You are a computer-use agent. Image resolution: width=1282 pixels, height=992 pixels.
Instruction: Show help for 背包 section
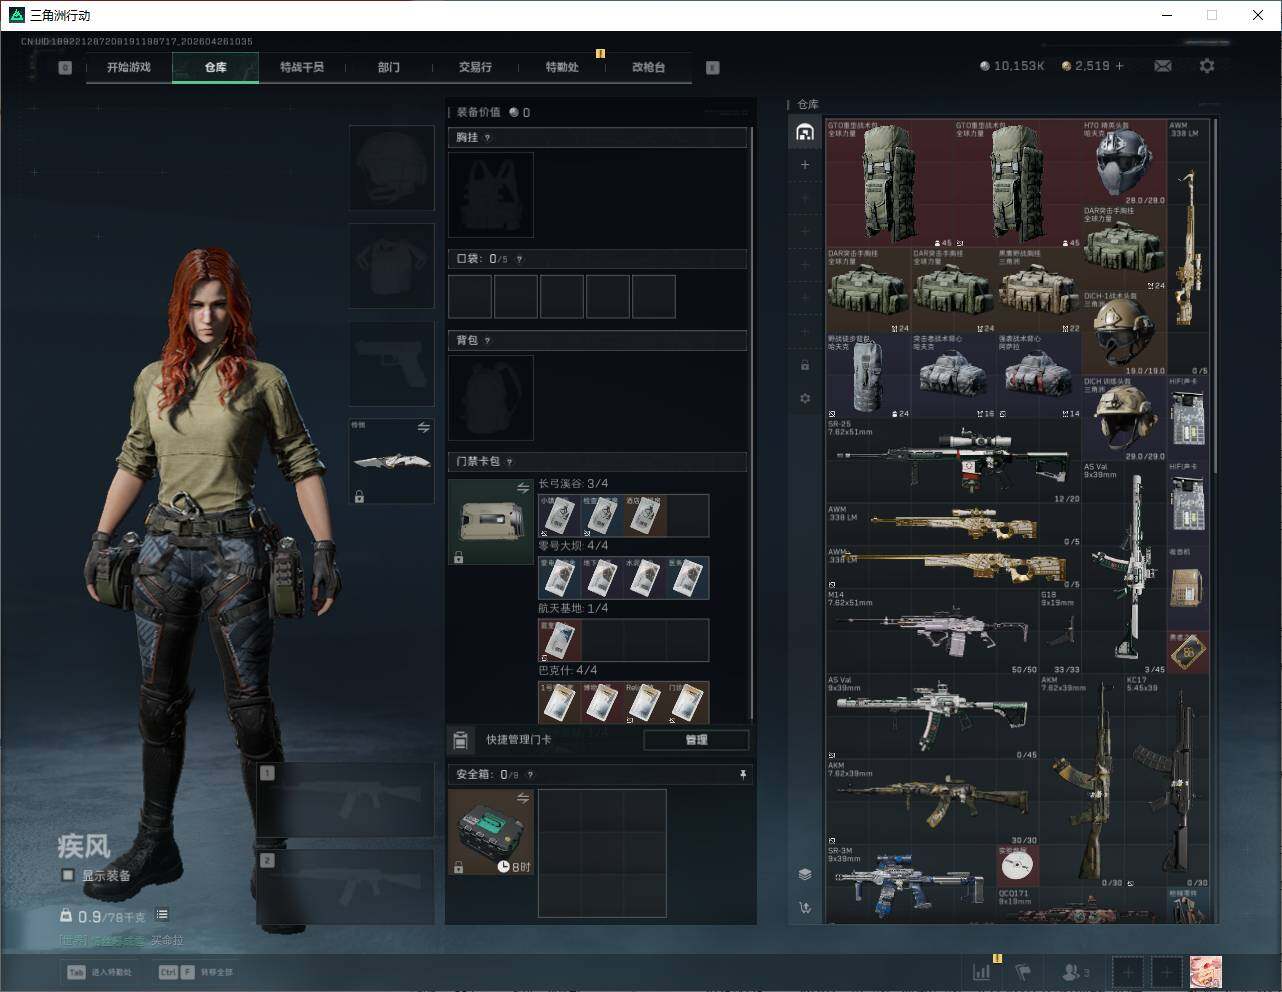point(488,341)
